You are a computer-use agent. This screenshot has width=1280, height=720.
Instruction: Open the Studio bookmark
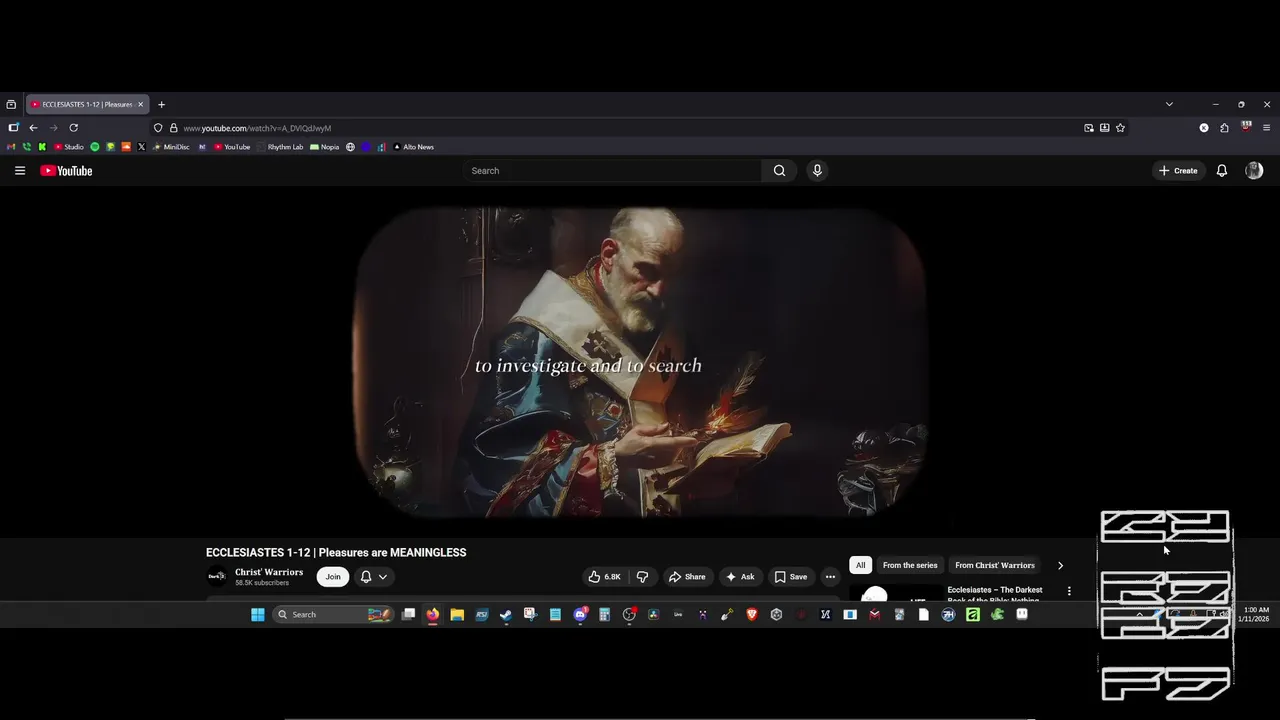[x=69, y=147]
